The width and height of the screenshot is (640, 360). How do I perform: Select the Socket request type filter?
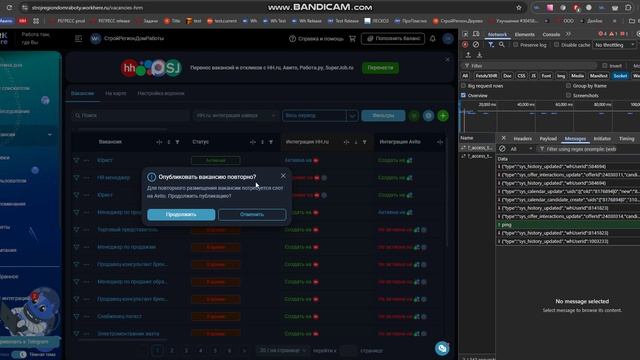point(620,76)
